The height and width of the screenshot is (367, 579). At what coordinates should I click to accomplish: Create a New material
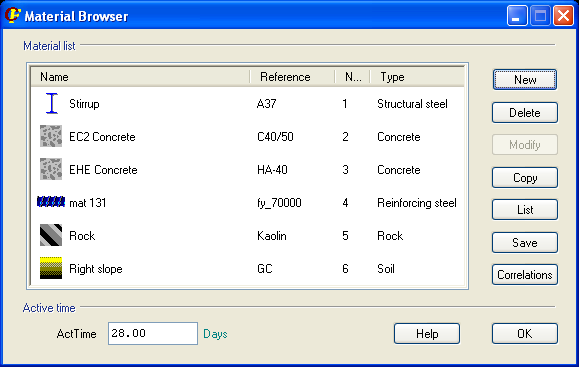[525, 80]
